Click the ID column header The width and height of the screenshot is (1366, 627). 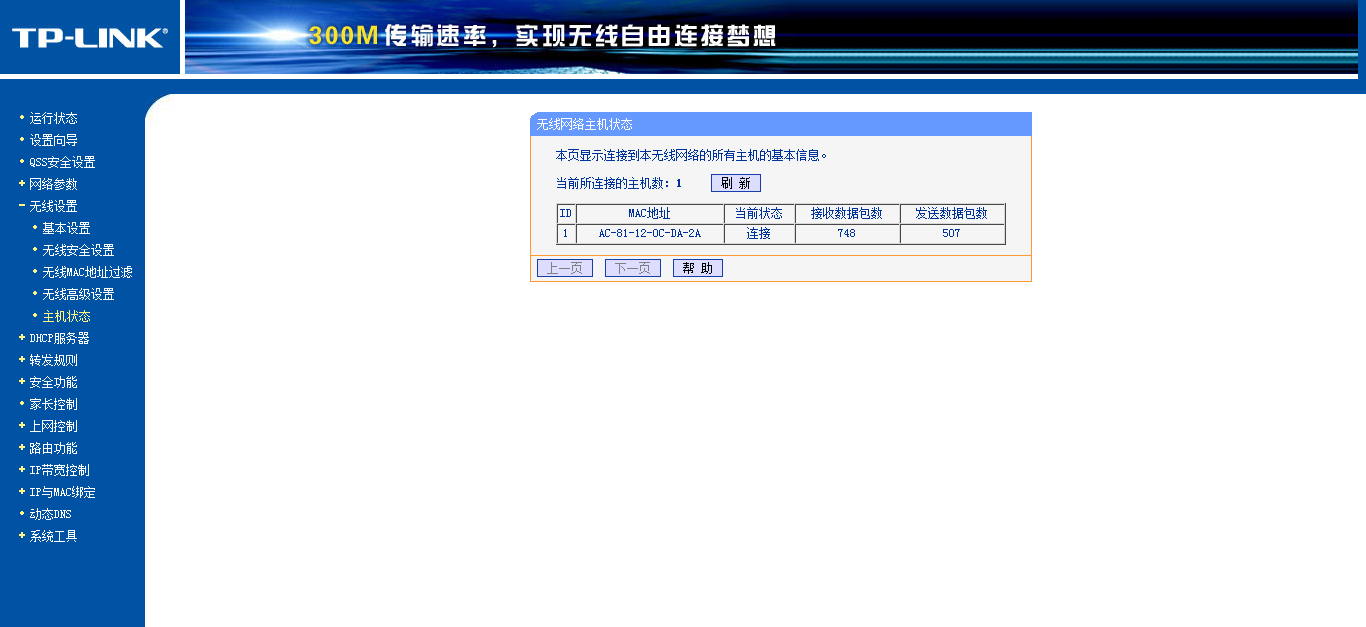[566, 214]
